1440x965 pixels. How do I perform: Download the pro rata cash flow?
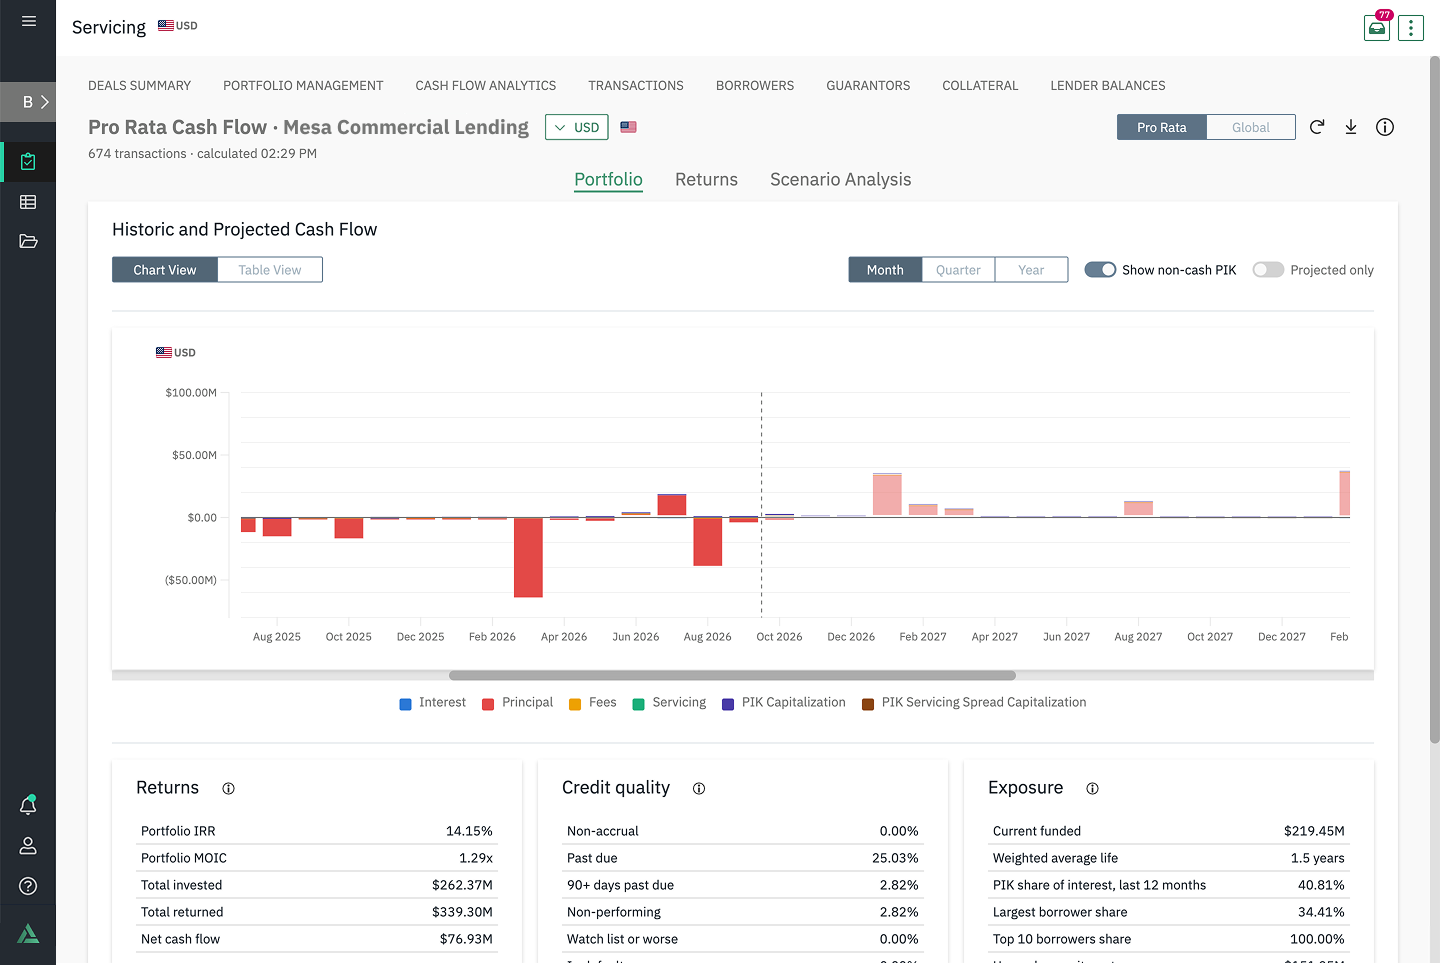tap(1351, 127)
